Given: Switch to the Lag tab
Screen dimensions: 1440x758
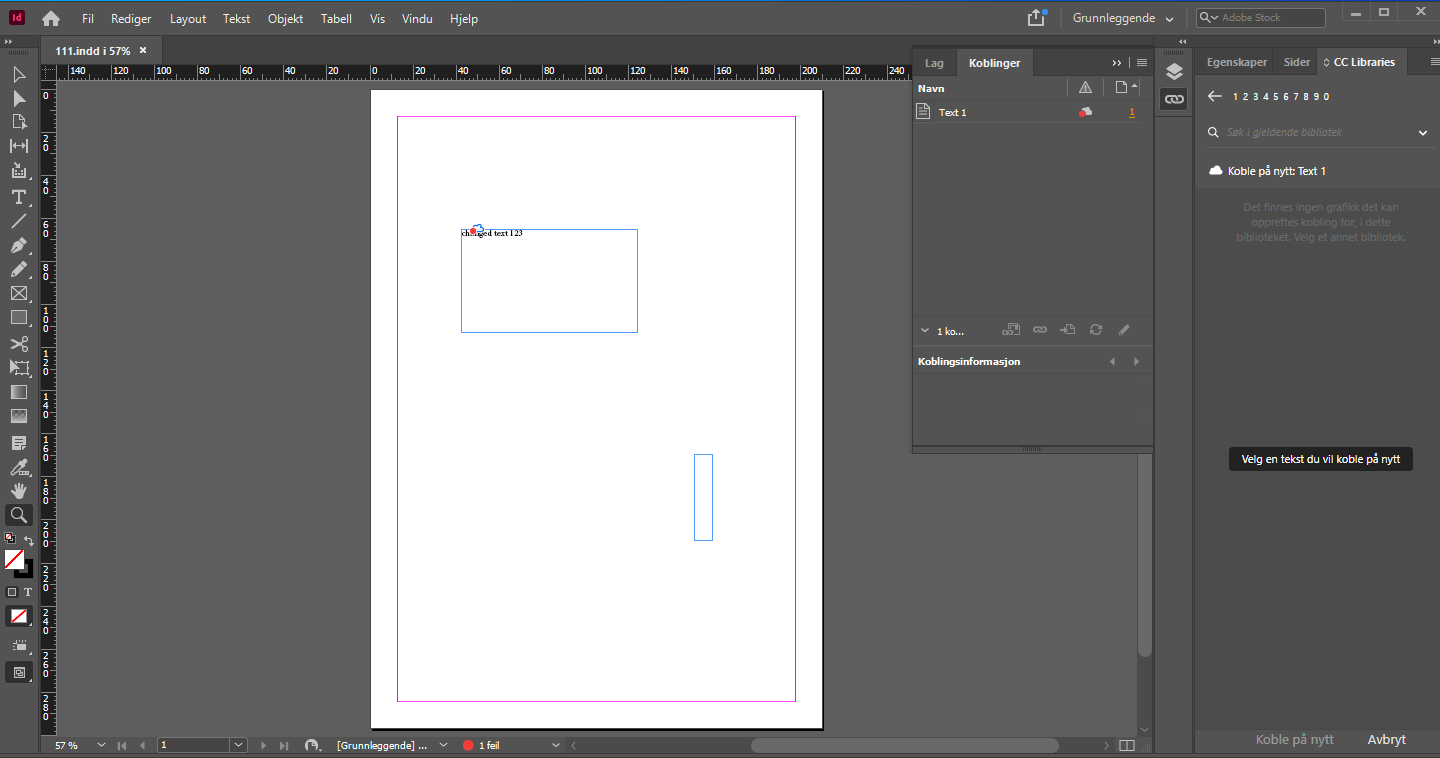Looking at the screenshot, I should click(x=934, y=62).
